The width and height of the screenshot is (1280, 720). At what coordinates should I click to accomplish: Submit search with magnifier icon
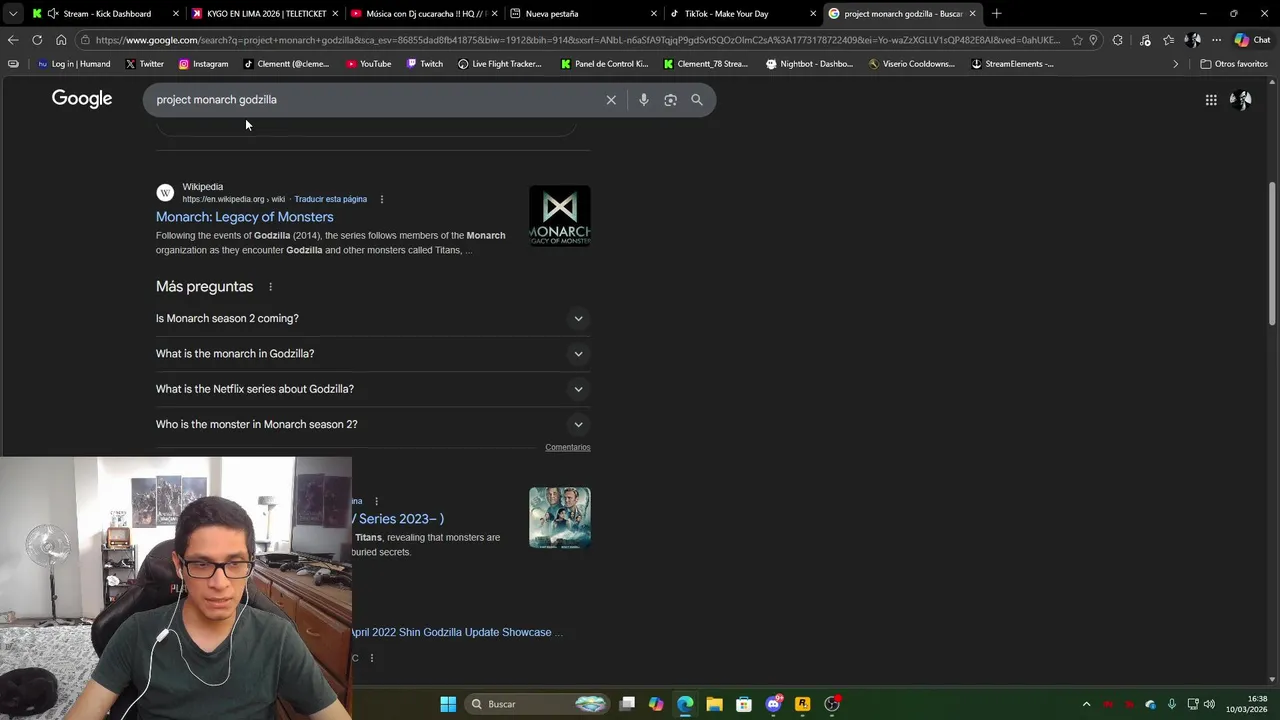[x=697, y=100]
